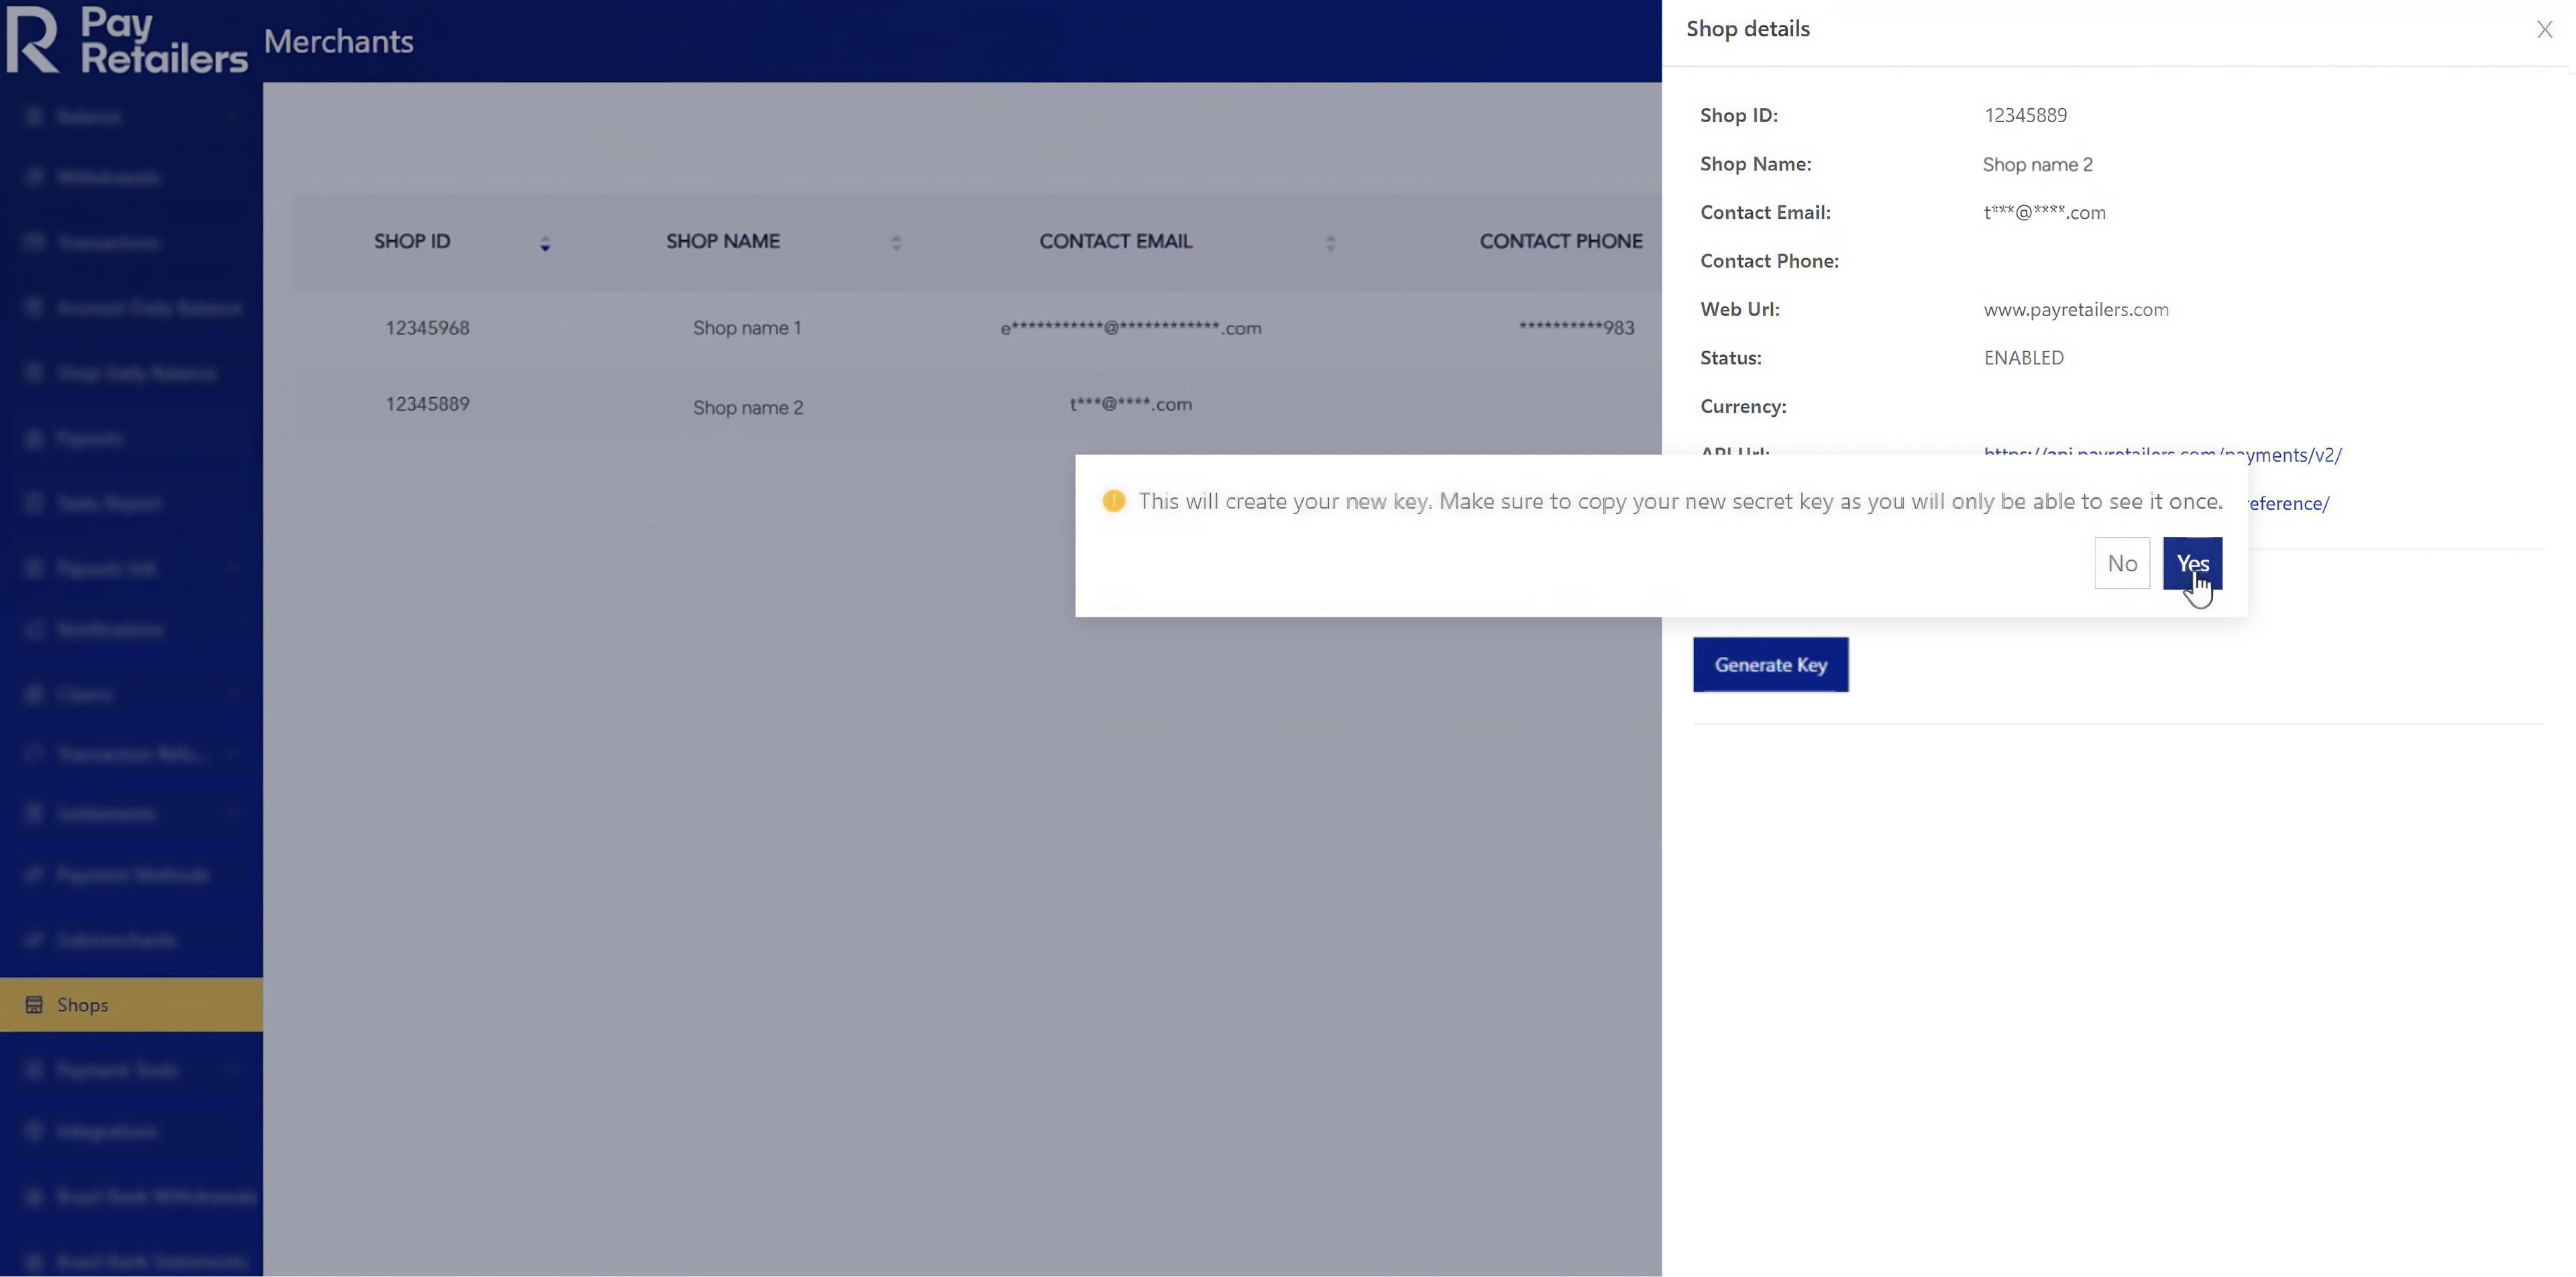This screenshot has height=1277, width=2576.
Task: Select the Shop name 1 table row
Action: coord(746,328)
